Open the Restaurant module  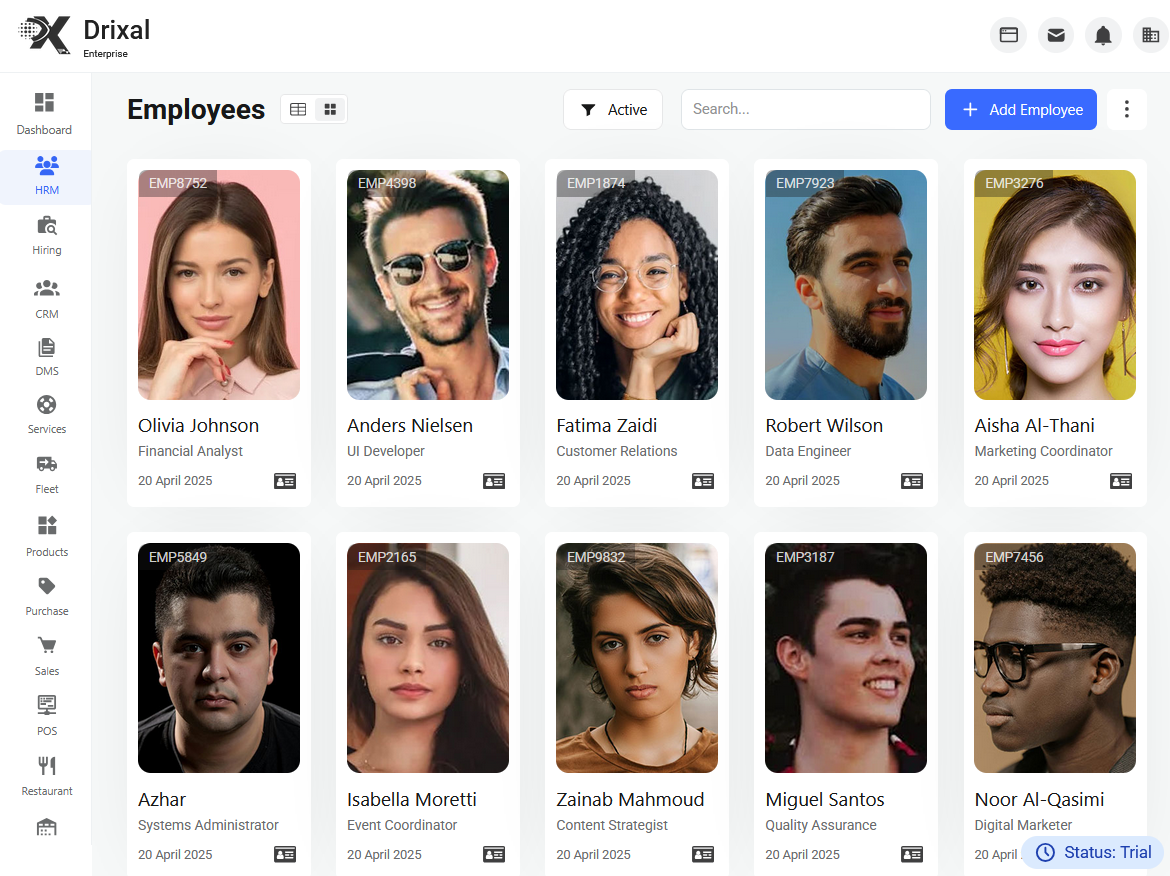[x=46, y=773]
